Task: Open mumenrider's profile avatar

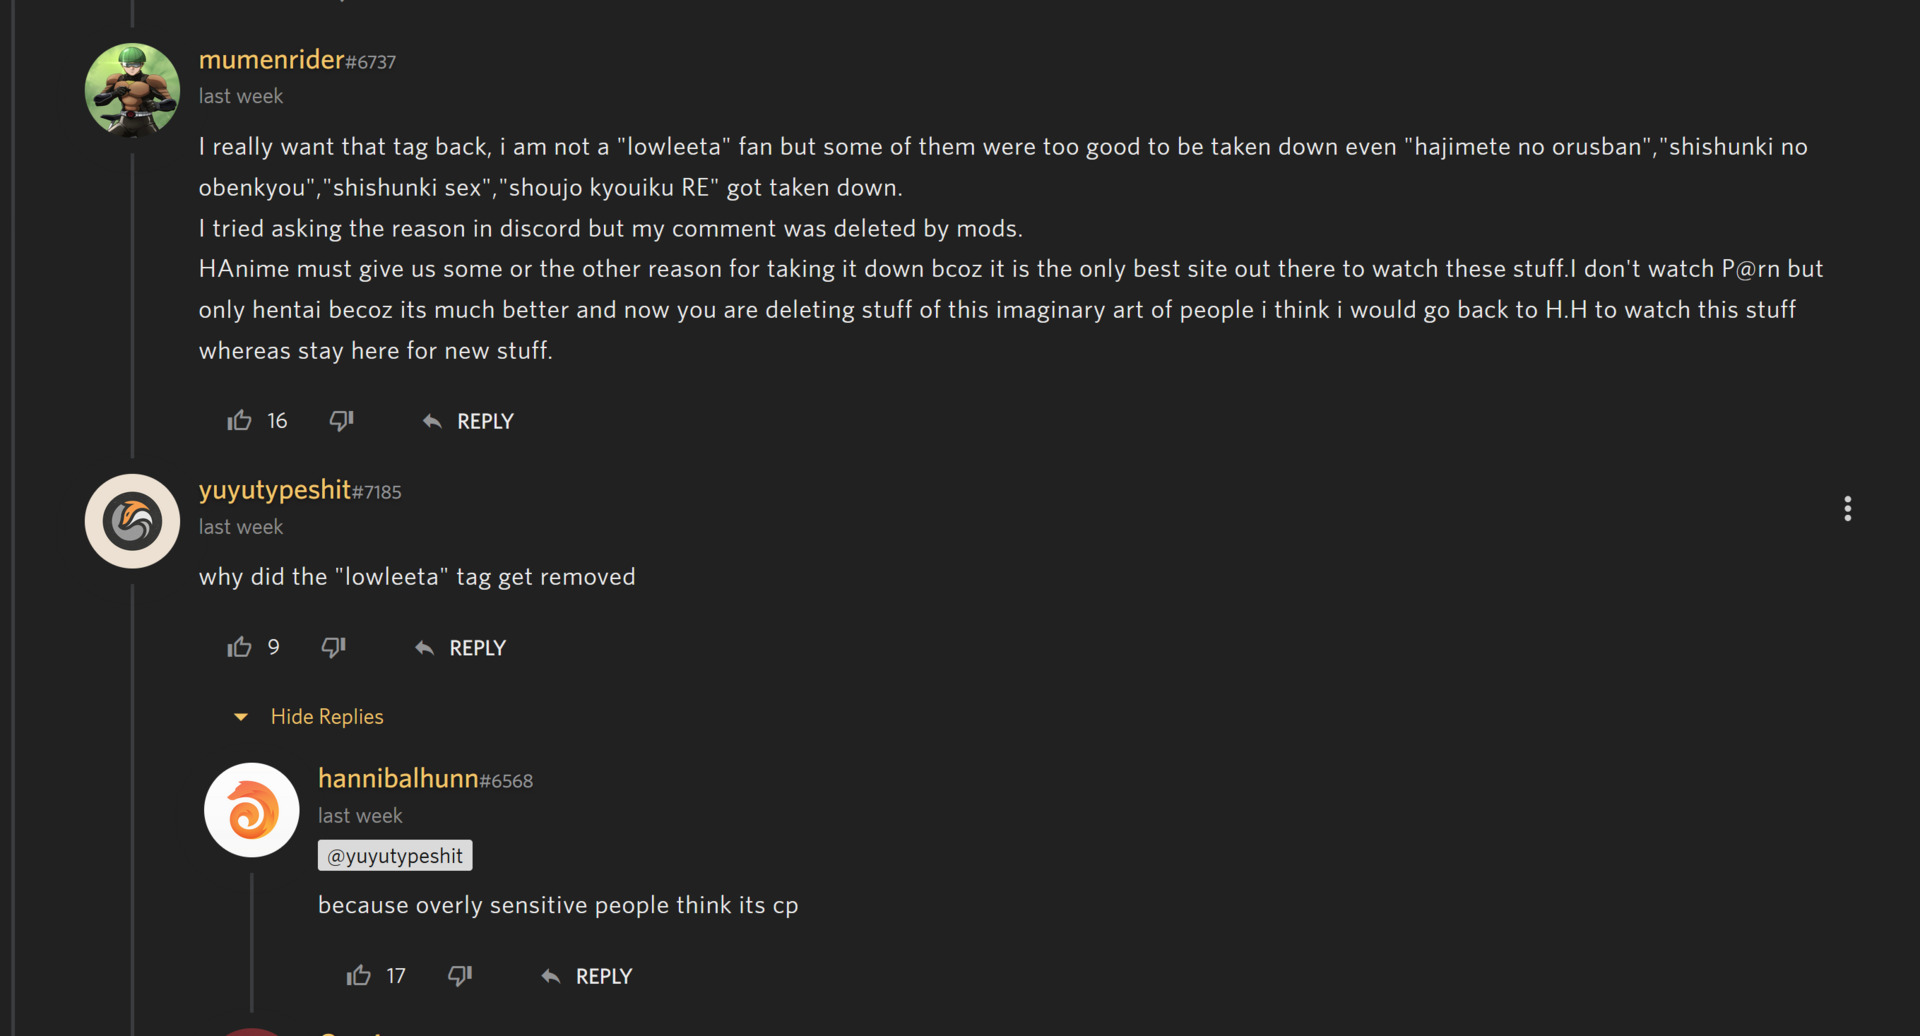Action: (x=132, y=90)
